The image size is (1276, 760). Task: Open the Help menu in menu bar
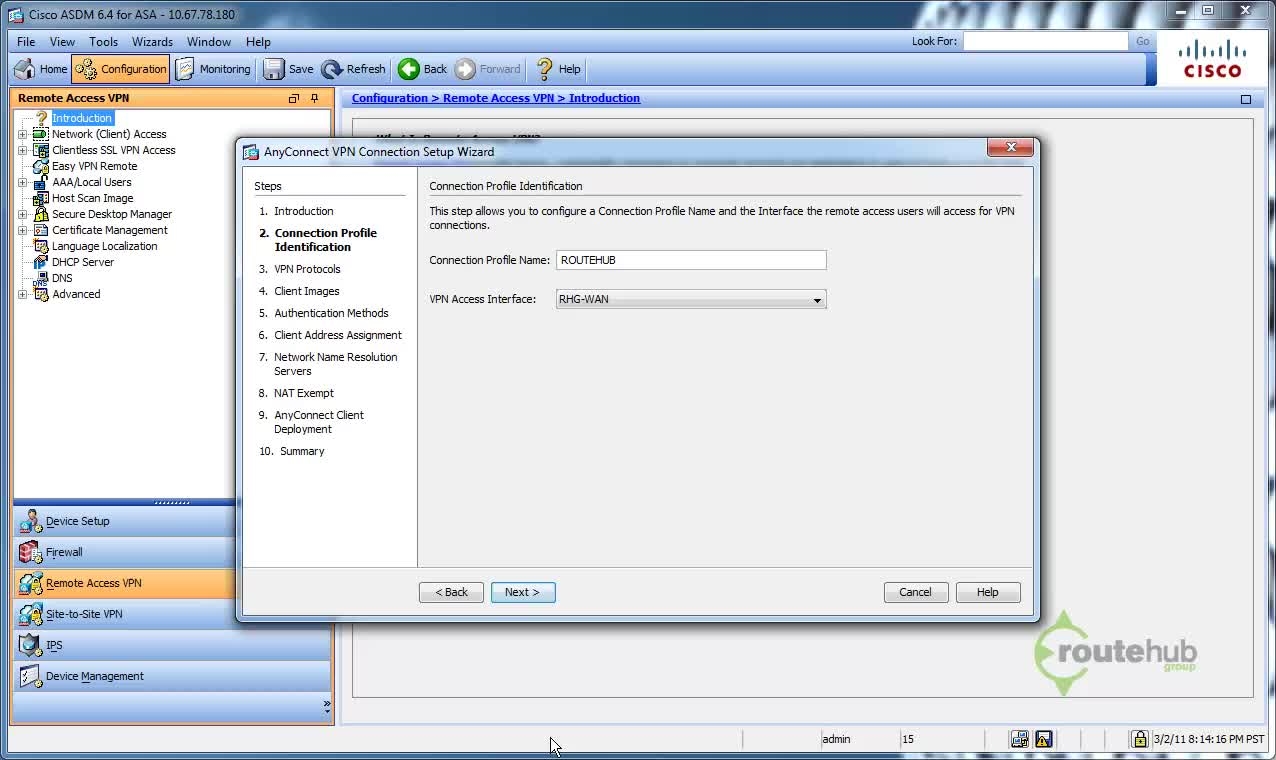[258, 42]
